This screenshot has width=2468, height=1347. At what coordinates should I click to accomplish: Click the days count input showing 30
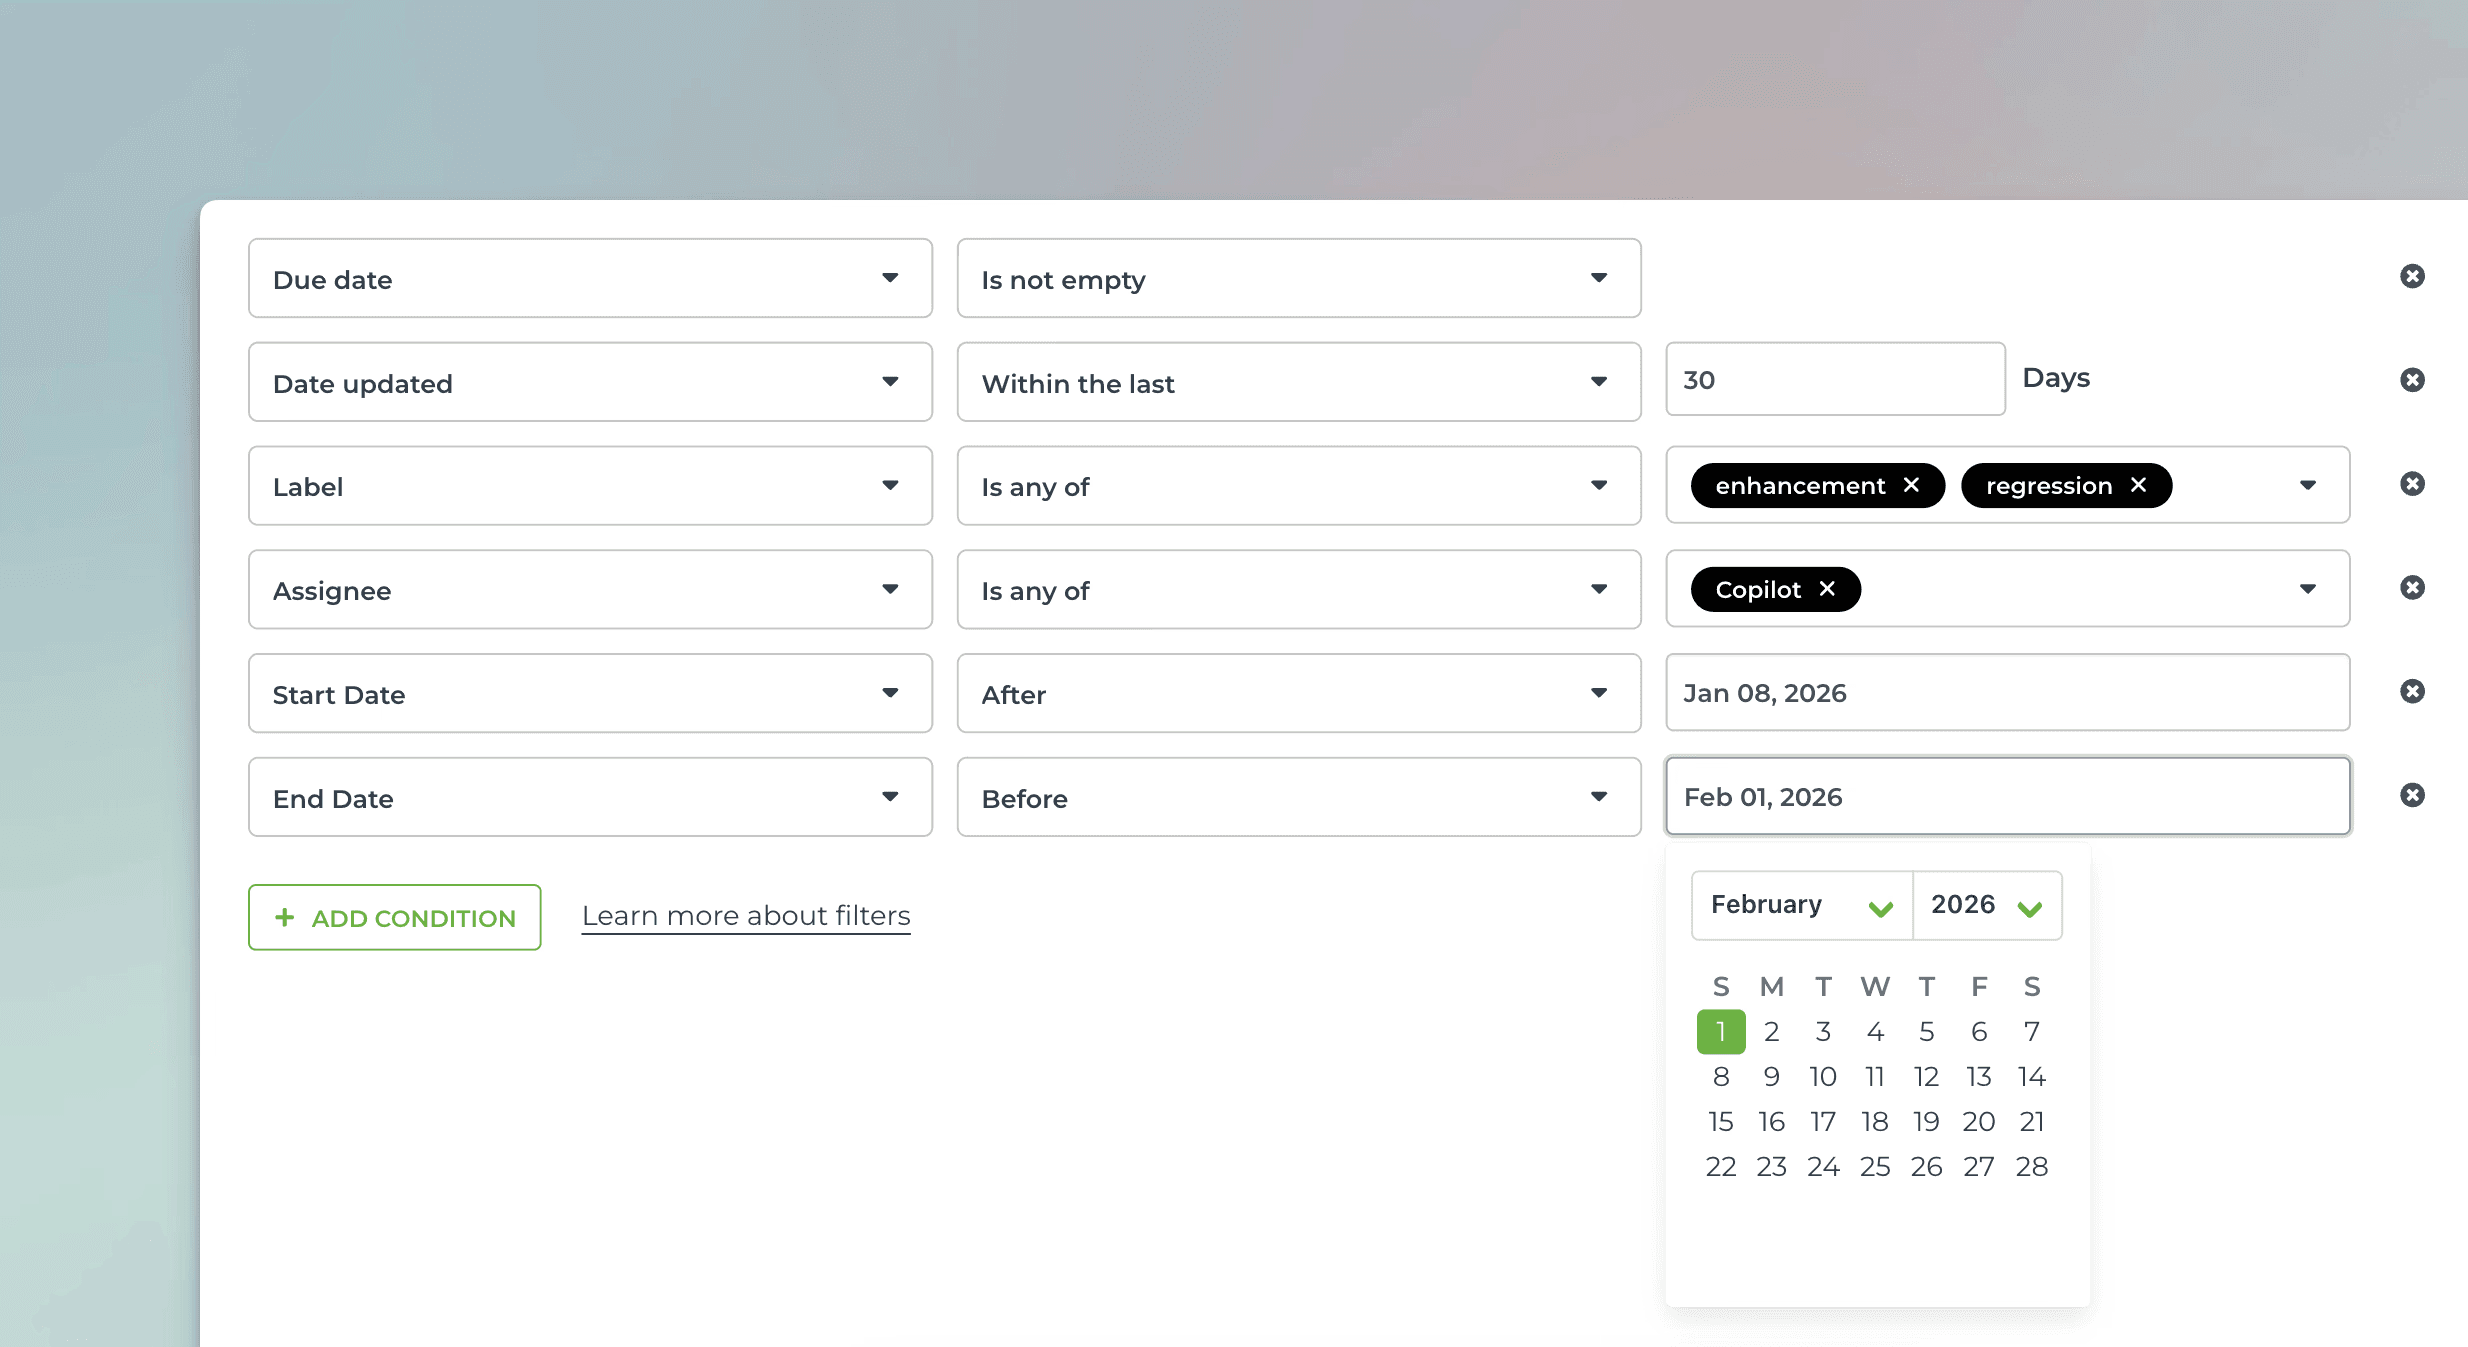point(1833,379)
